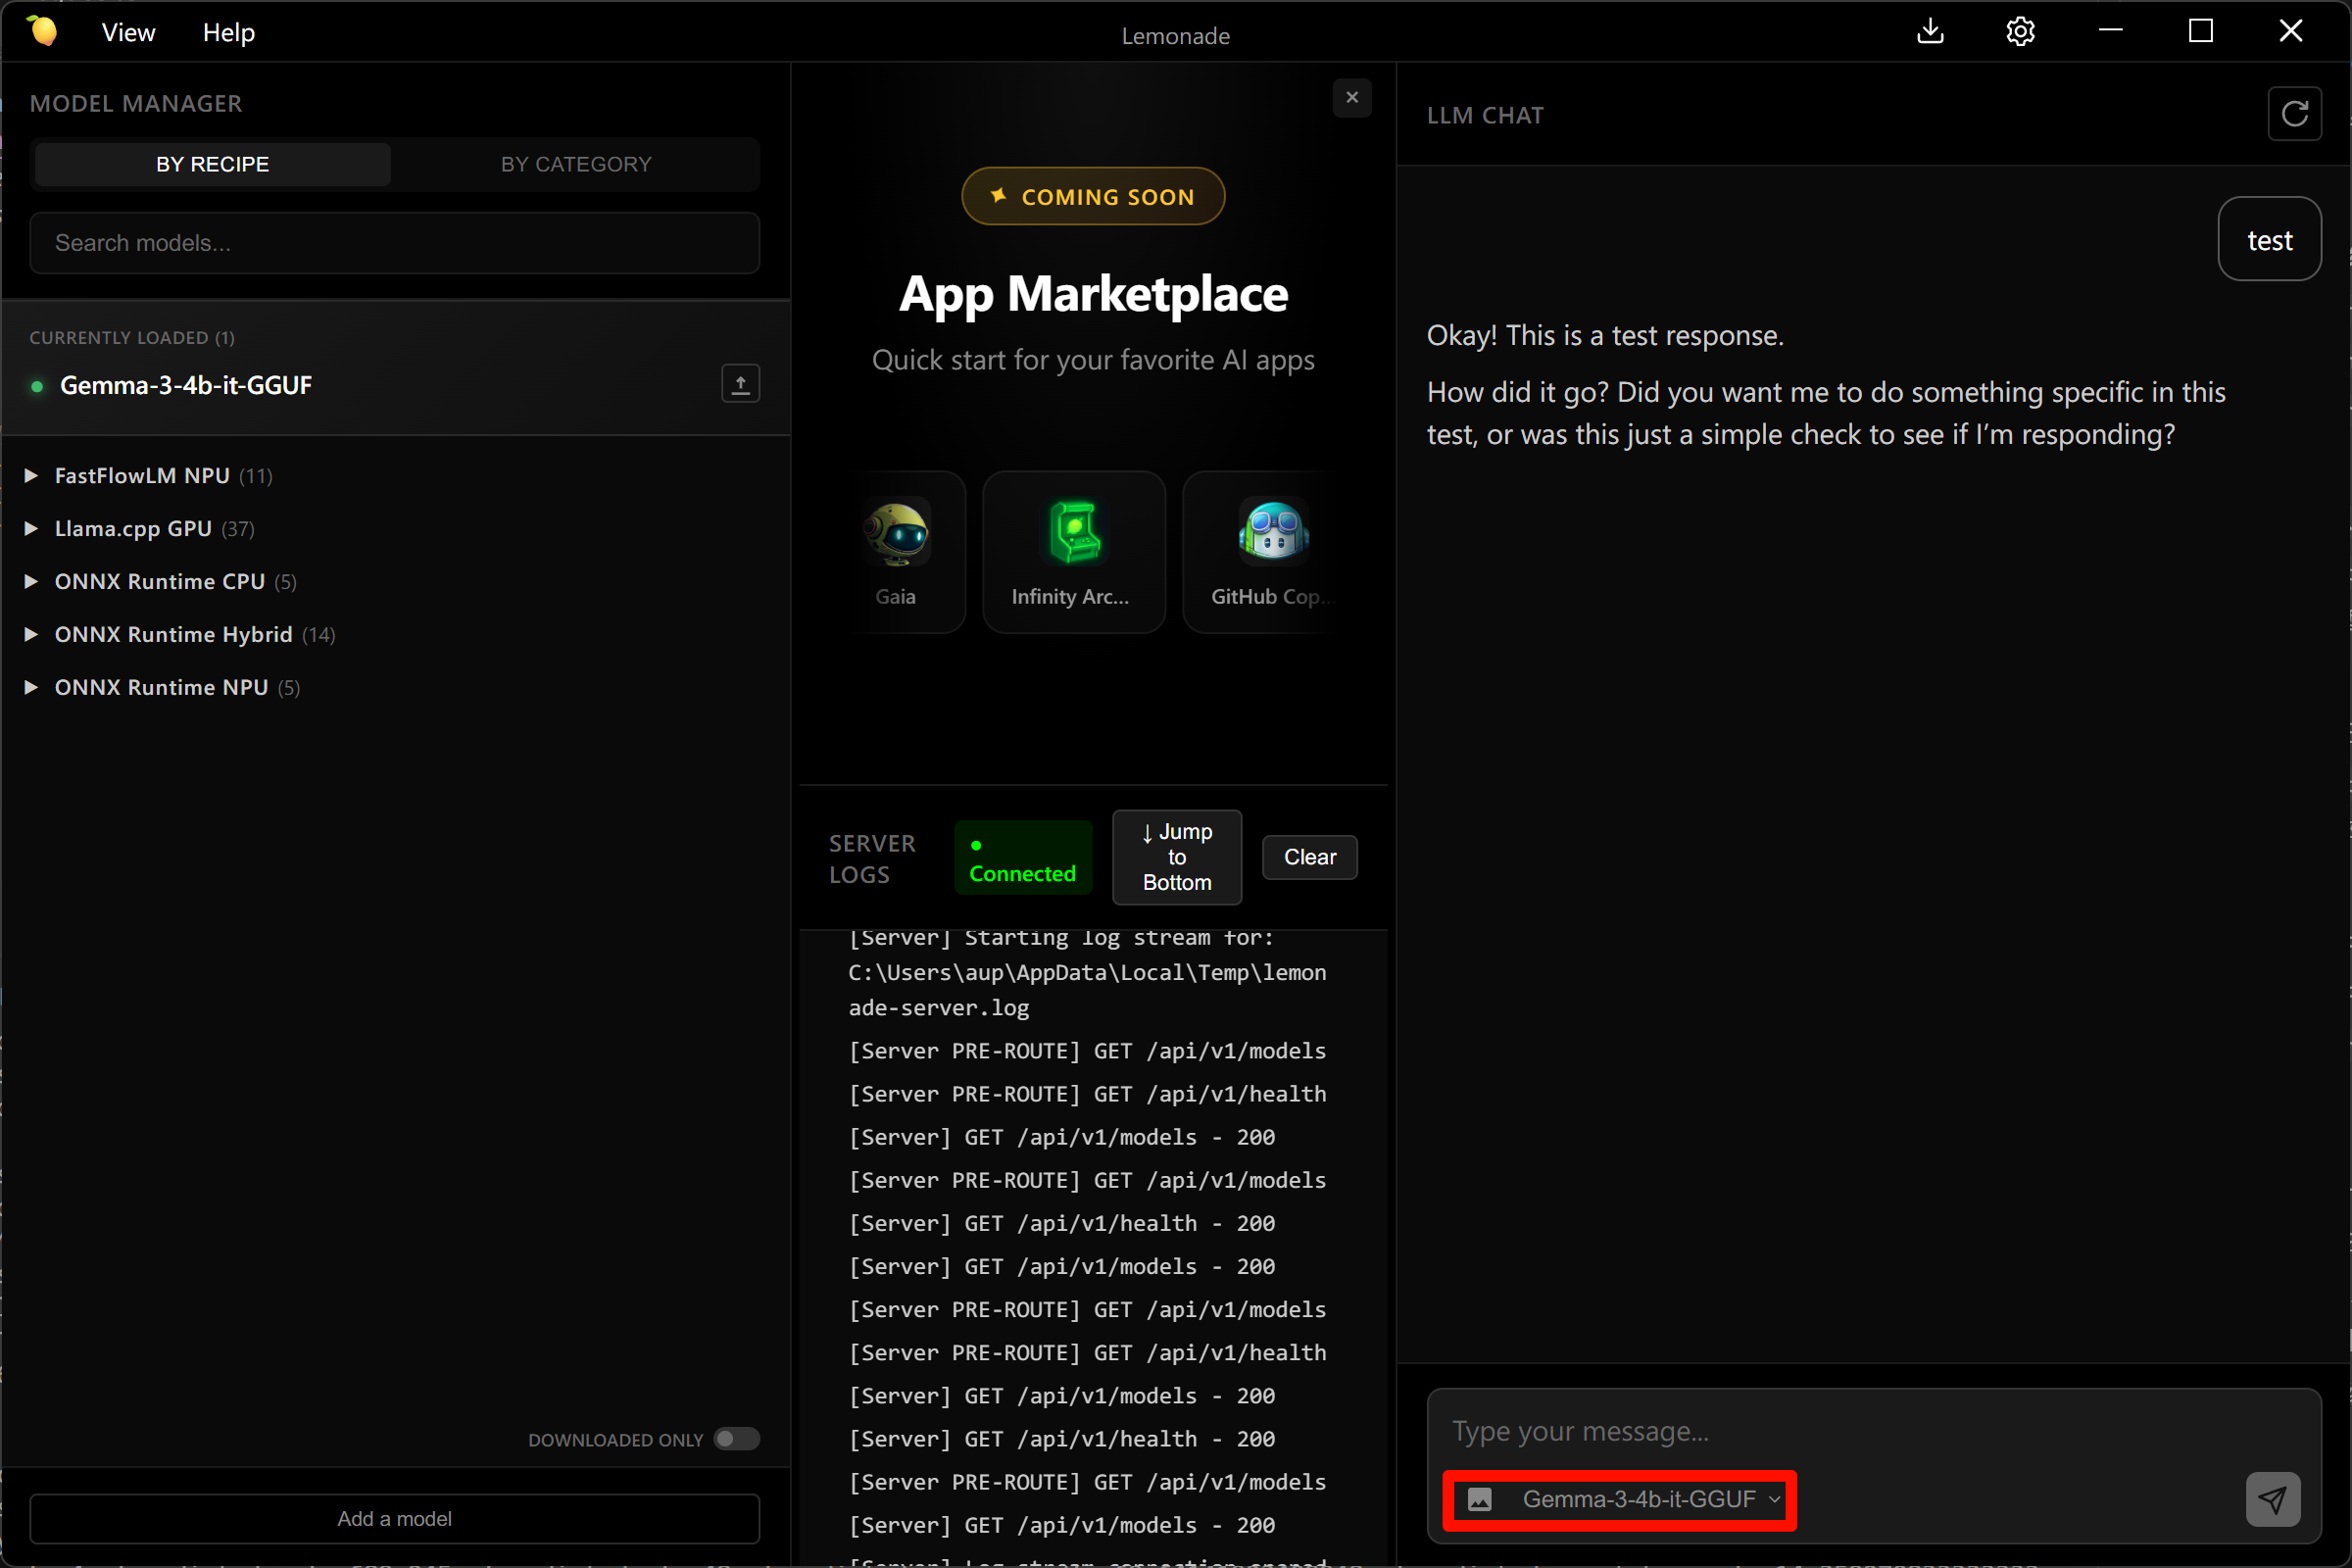Screen dimensions: 2352x1568
Task: Click the Type your message input box
Action: (1874, 1431)
